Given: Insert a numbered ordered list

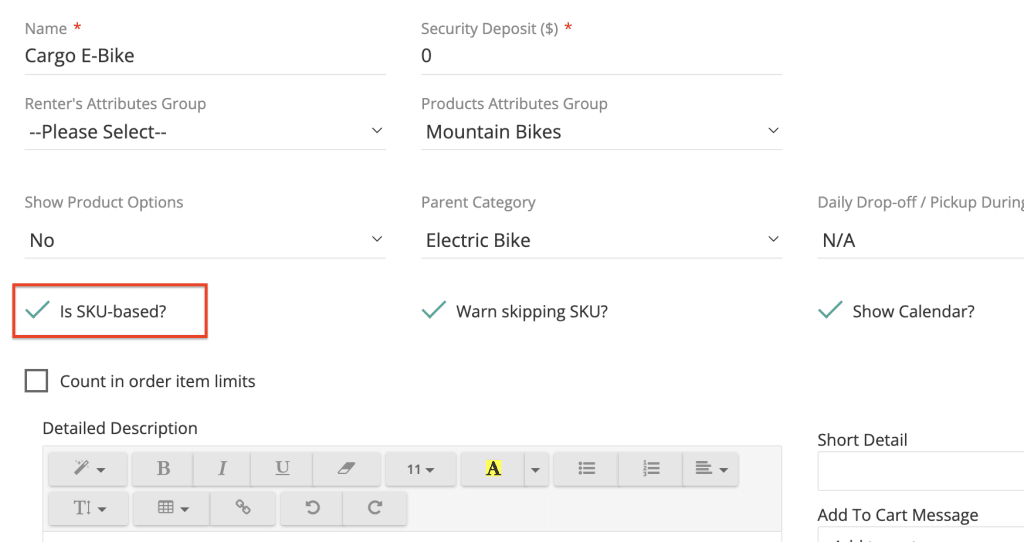Looking at the screenshot, I should click(x=651, y=468).
